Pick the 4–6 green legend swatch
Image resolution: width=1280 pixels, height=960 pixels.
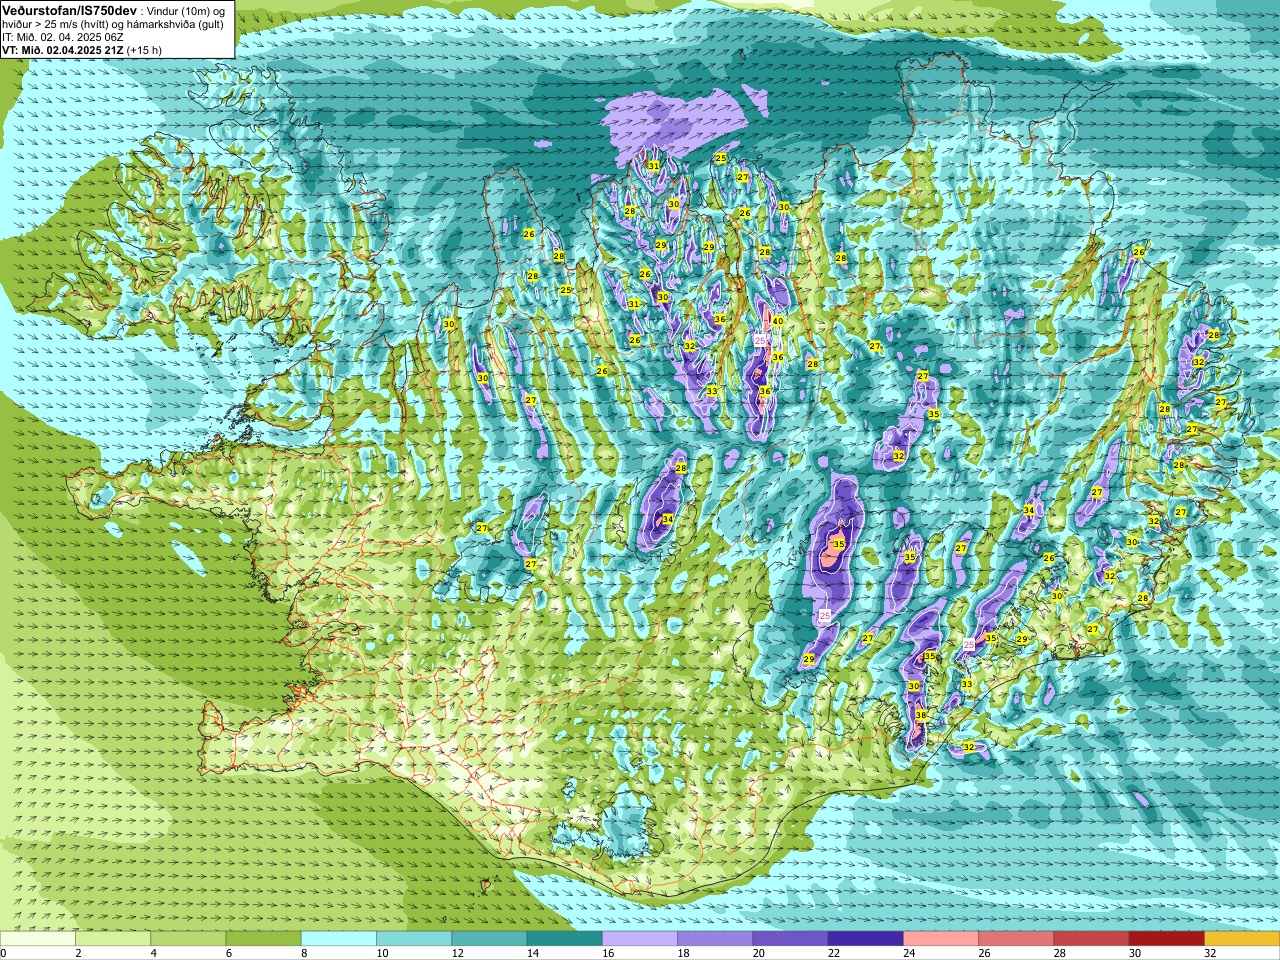(x=188, y=939)
